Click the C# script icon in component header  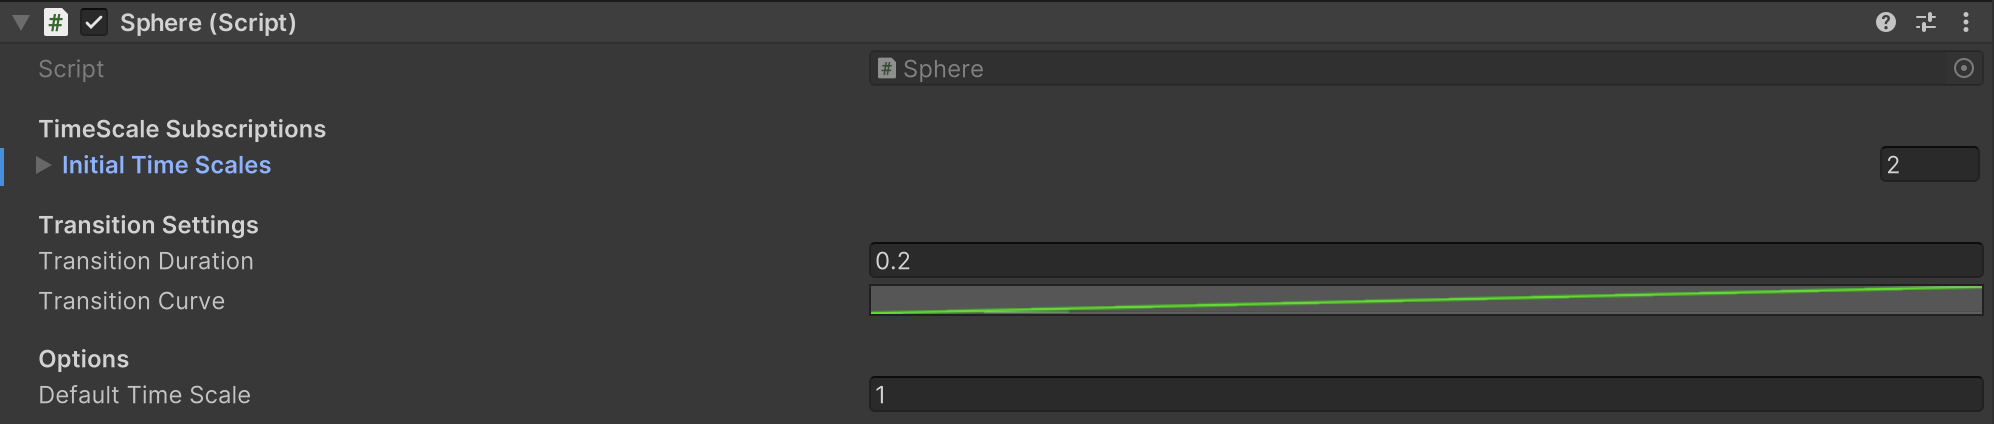tap(56, 22)
